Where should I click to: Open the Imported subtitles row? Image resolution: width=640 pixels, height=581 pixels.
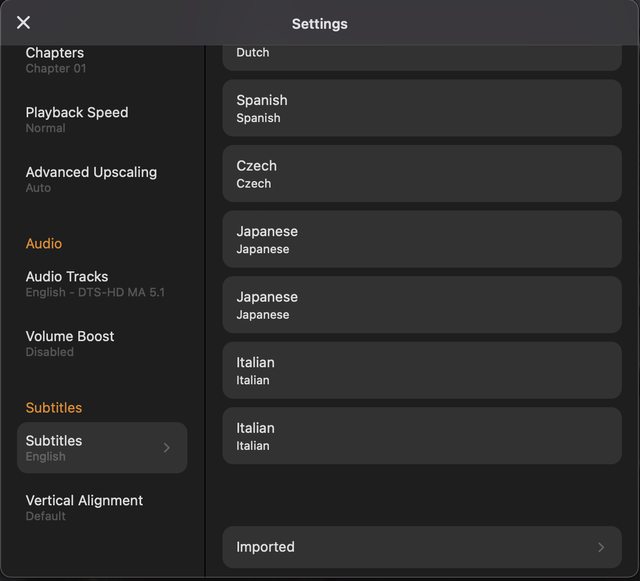click(421, 547)
